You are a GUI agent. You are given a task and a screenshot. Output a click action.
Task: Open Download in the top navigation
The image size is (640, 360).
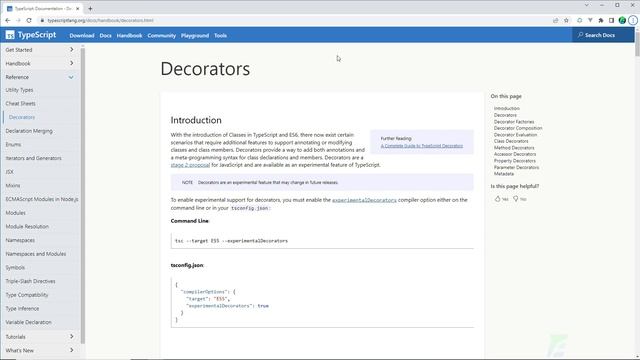82,36
